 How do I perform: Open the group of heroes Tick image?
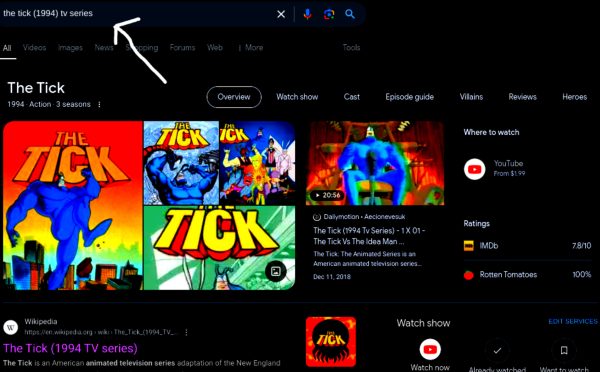257,163
